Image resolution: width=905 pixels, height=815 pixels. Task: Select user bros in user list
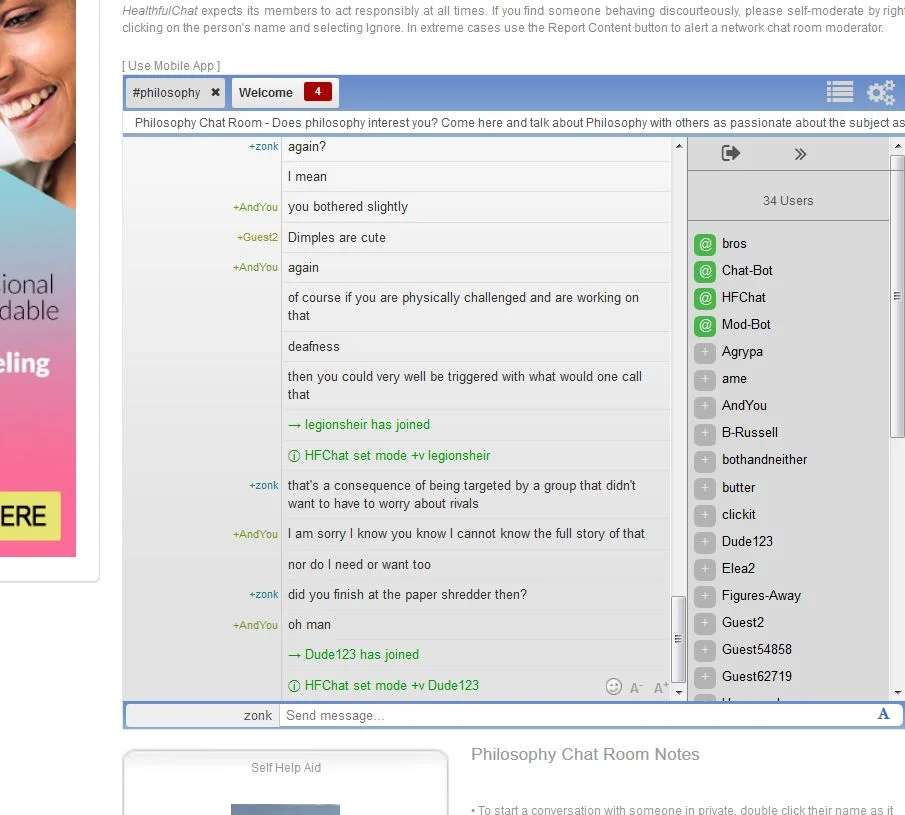(x=734, y=244)
